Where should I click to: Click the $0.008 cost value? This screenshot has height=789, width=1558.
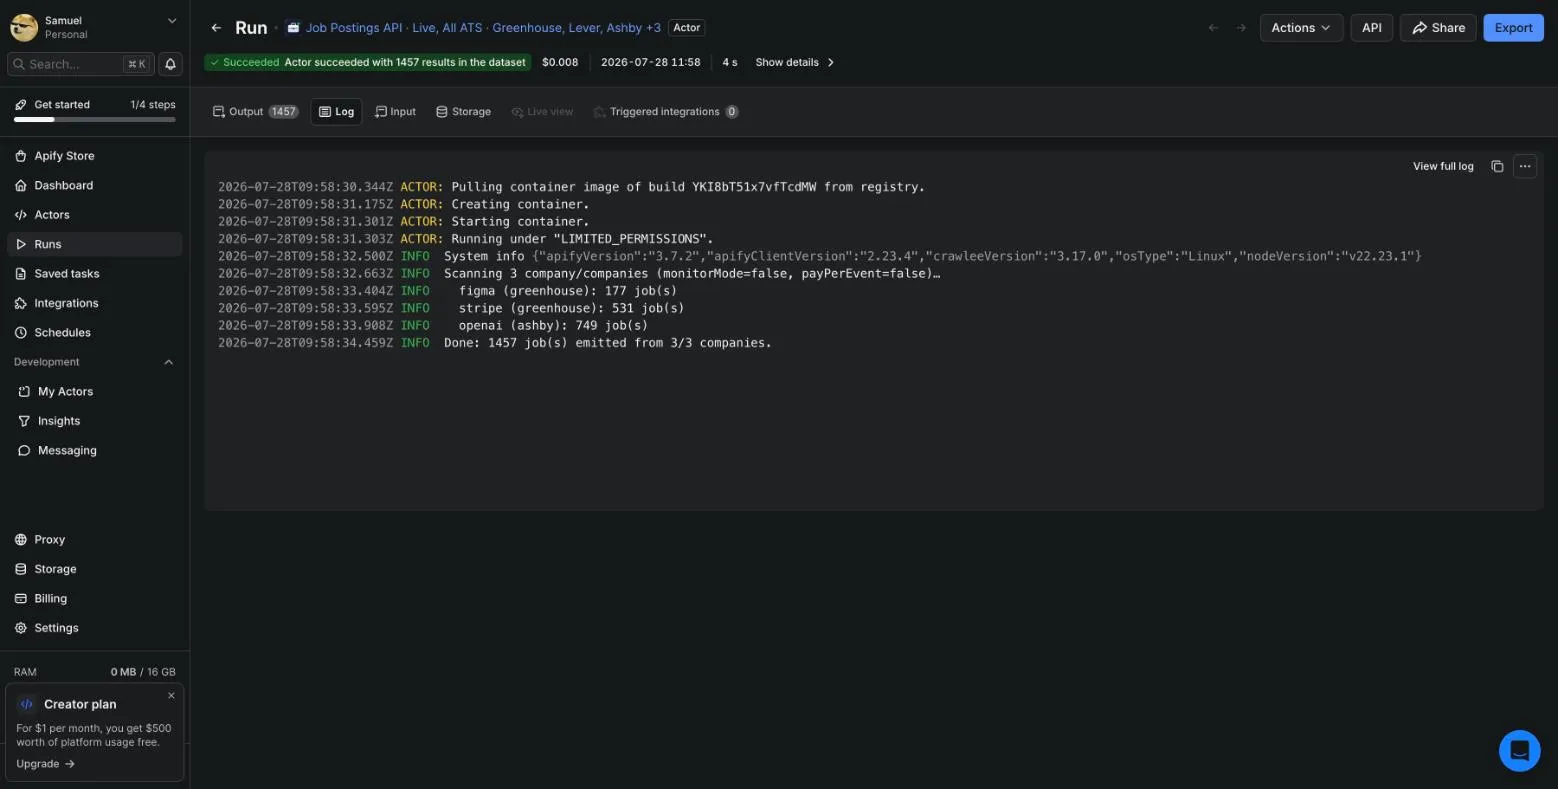tap(560, 62)
